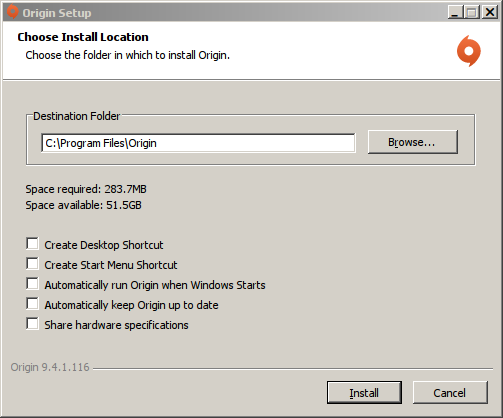The height and width of the screenshot is (418, 503).
Task: Click 'Choose the folder in which to install Origin.'
Action: coord(128,55)
